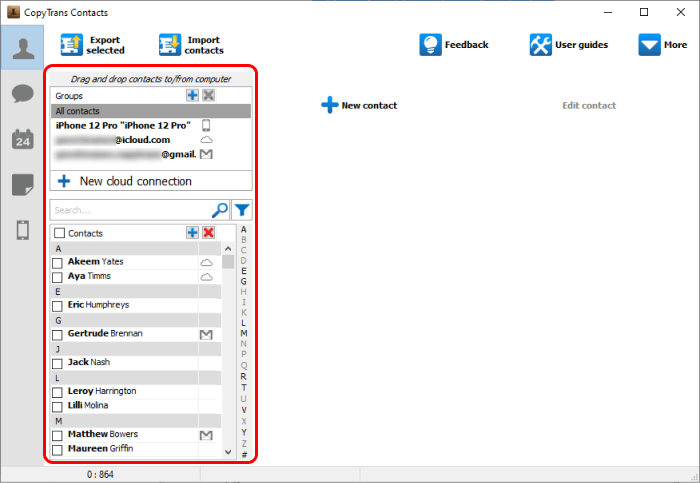Open the Notes sidebar icon
The image size is (700, 483).
[22, 185]
